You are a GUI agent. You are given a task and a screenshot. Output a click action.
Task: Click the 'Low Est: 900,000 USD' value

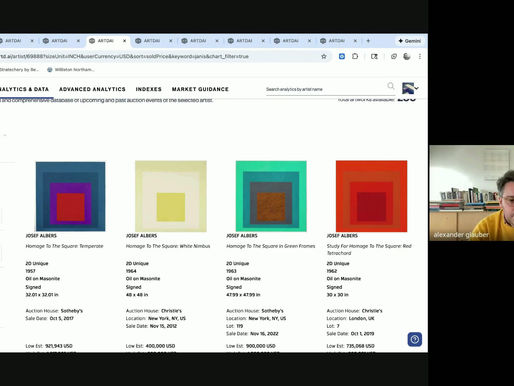click(x=251, y=346)
